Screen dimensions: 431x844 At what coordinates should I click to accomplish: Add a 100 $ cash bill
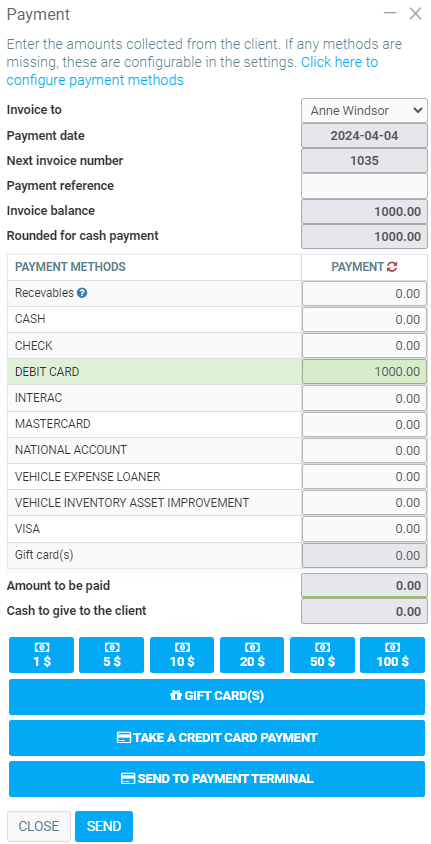(392, 655)
